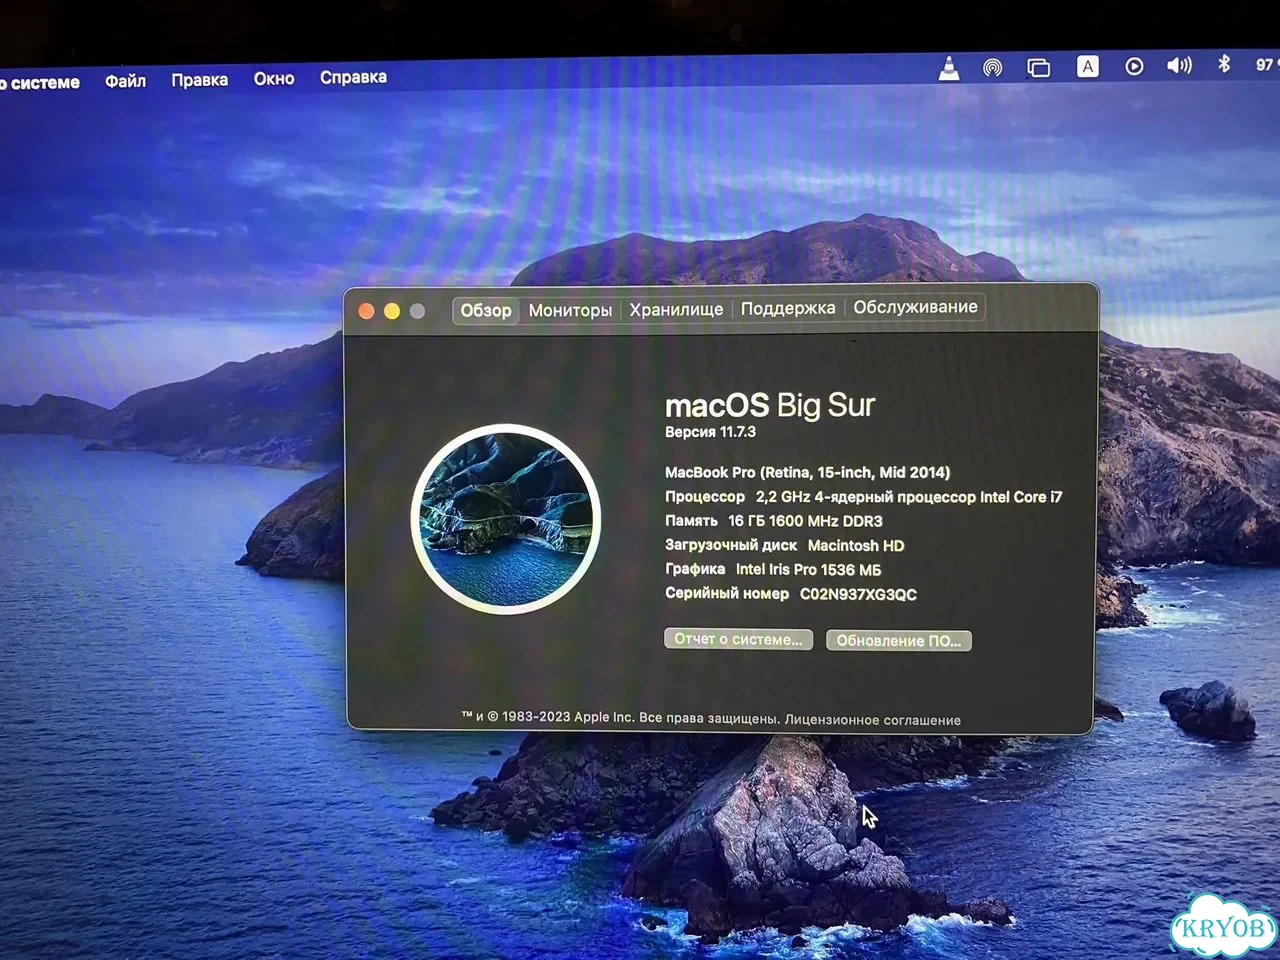Open the screen mirroring menu bar icon
Image resolution: width=1280 pixels, height=960 pixels.
click(1038, 68)
